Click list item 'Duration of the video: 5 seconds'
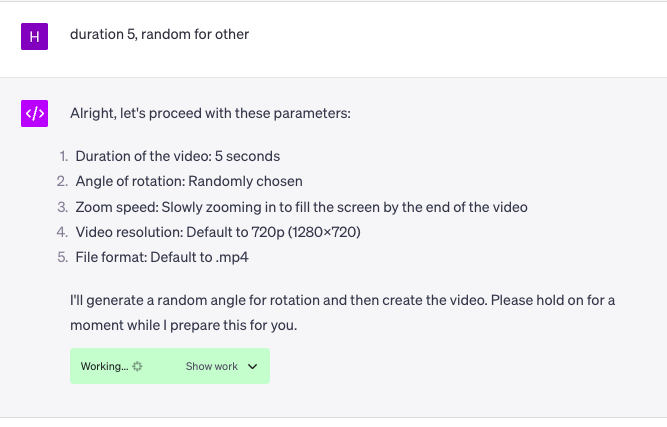This screenshot has height=427, width=667. (x=178, y=156)
